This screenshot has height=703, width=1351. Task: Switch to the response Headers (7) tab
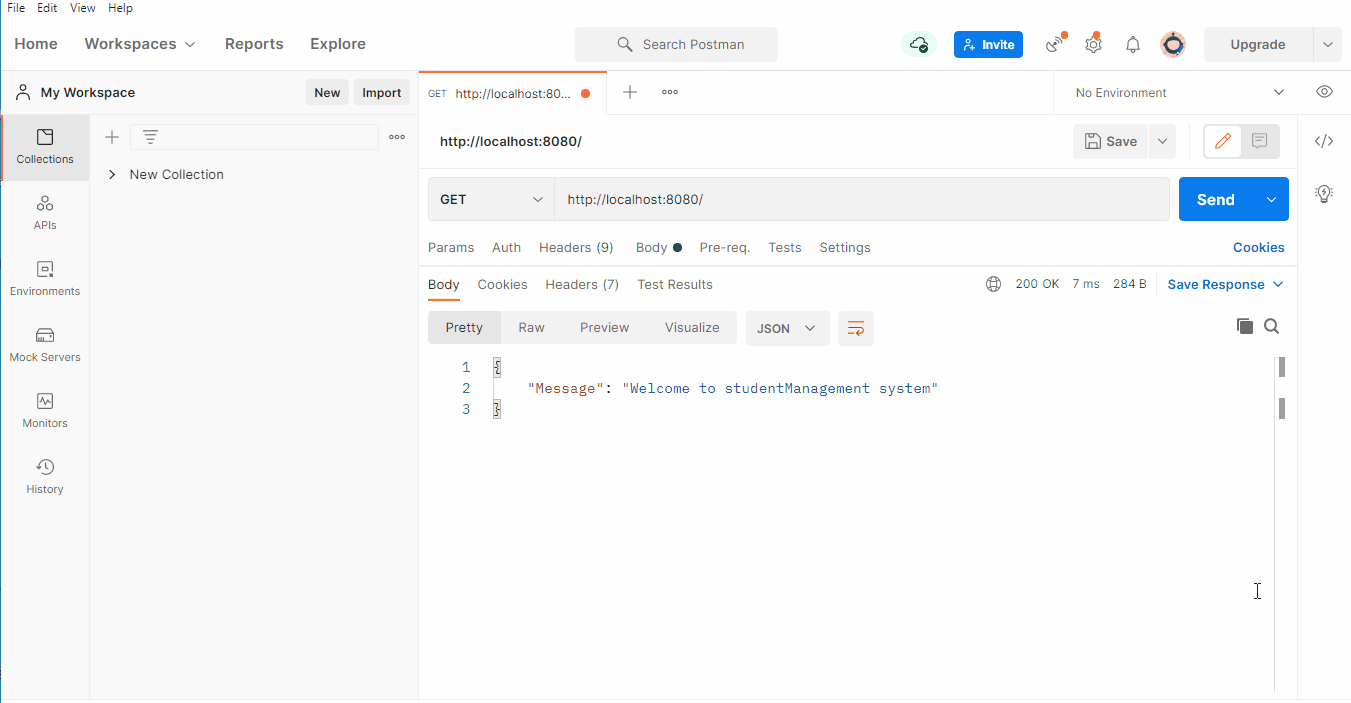582,284
